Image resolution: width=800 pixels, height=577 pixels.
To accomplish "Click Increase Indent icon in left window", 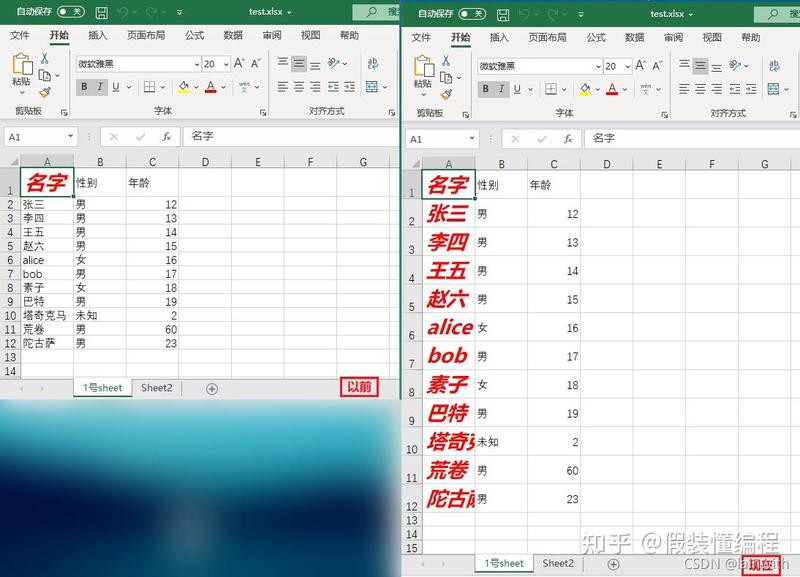I will click(x=349, y=87).
